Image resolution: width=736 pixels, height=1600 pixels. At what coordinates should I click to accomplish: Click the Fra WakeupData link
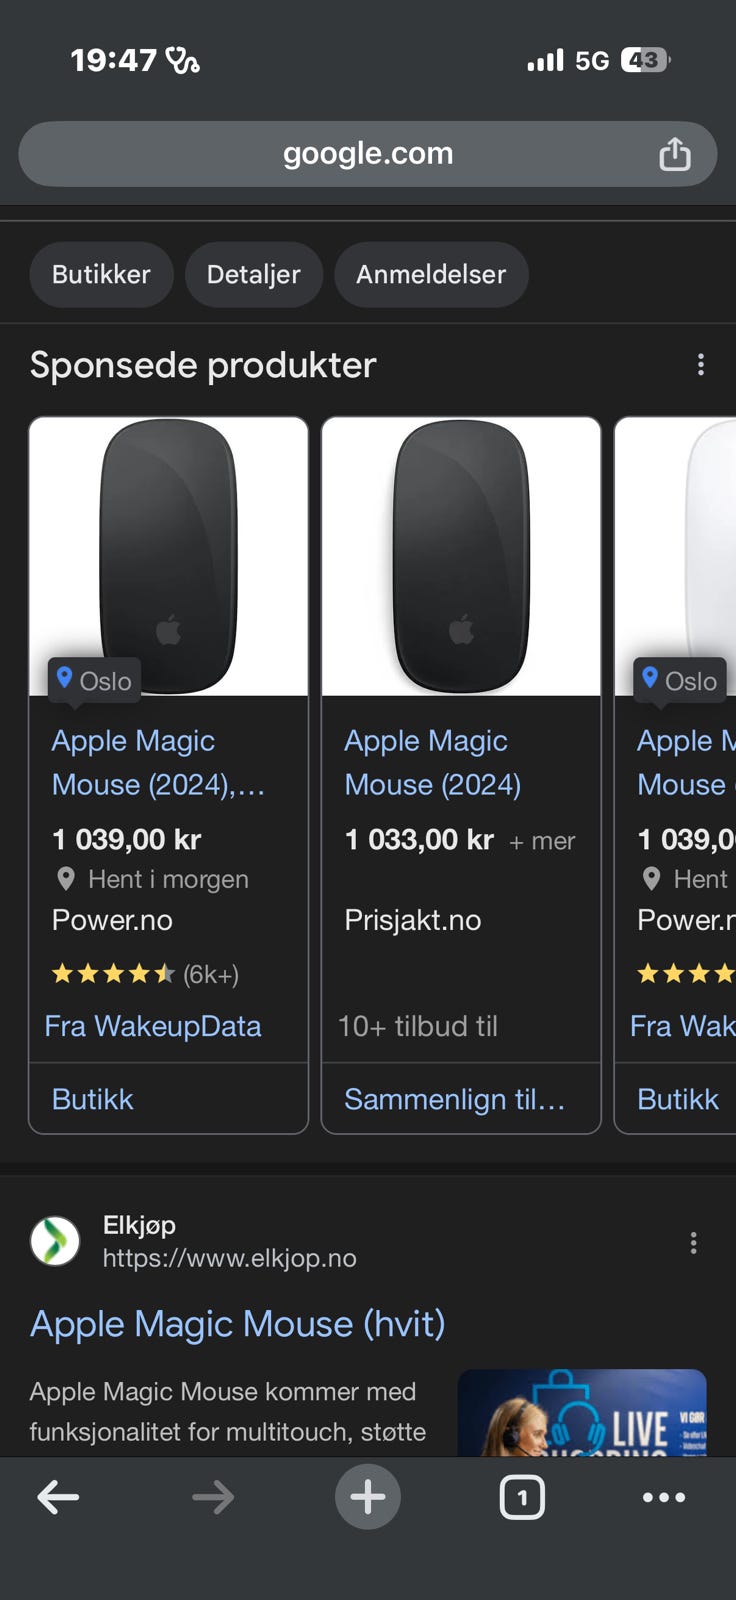[x=153, y=1026]
